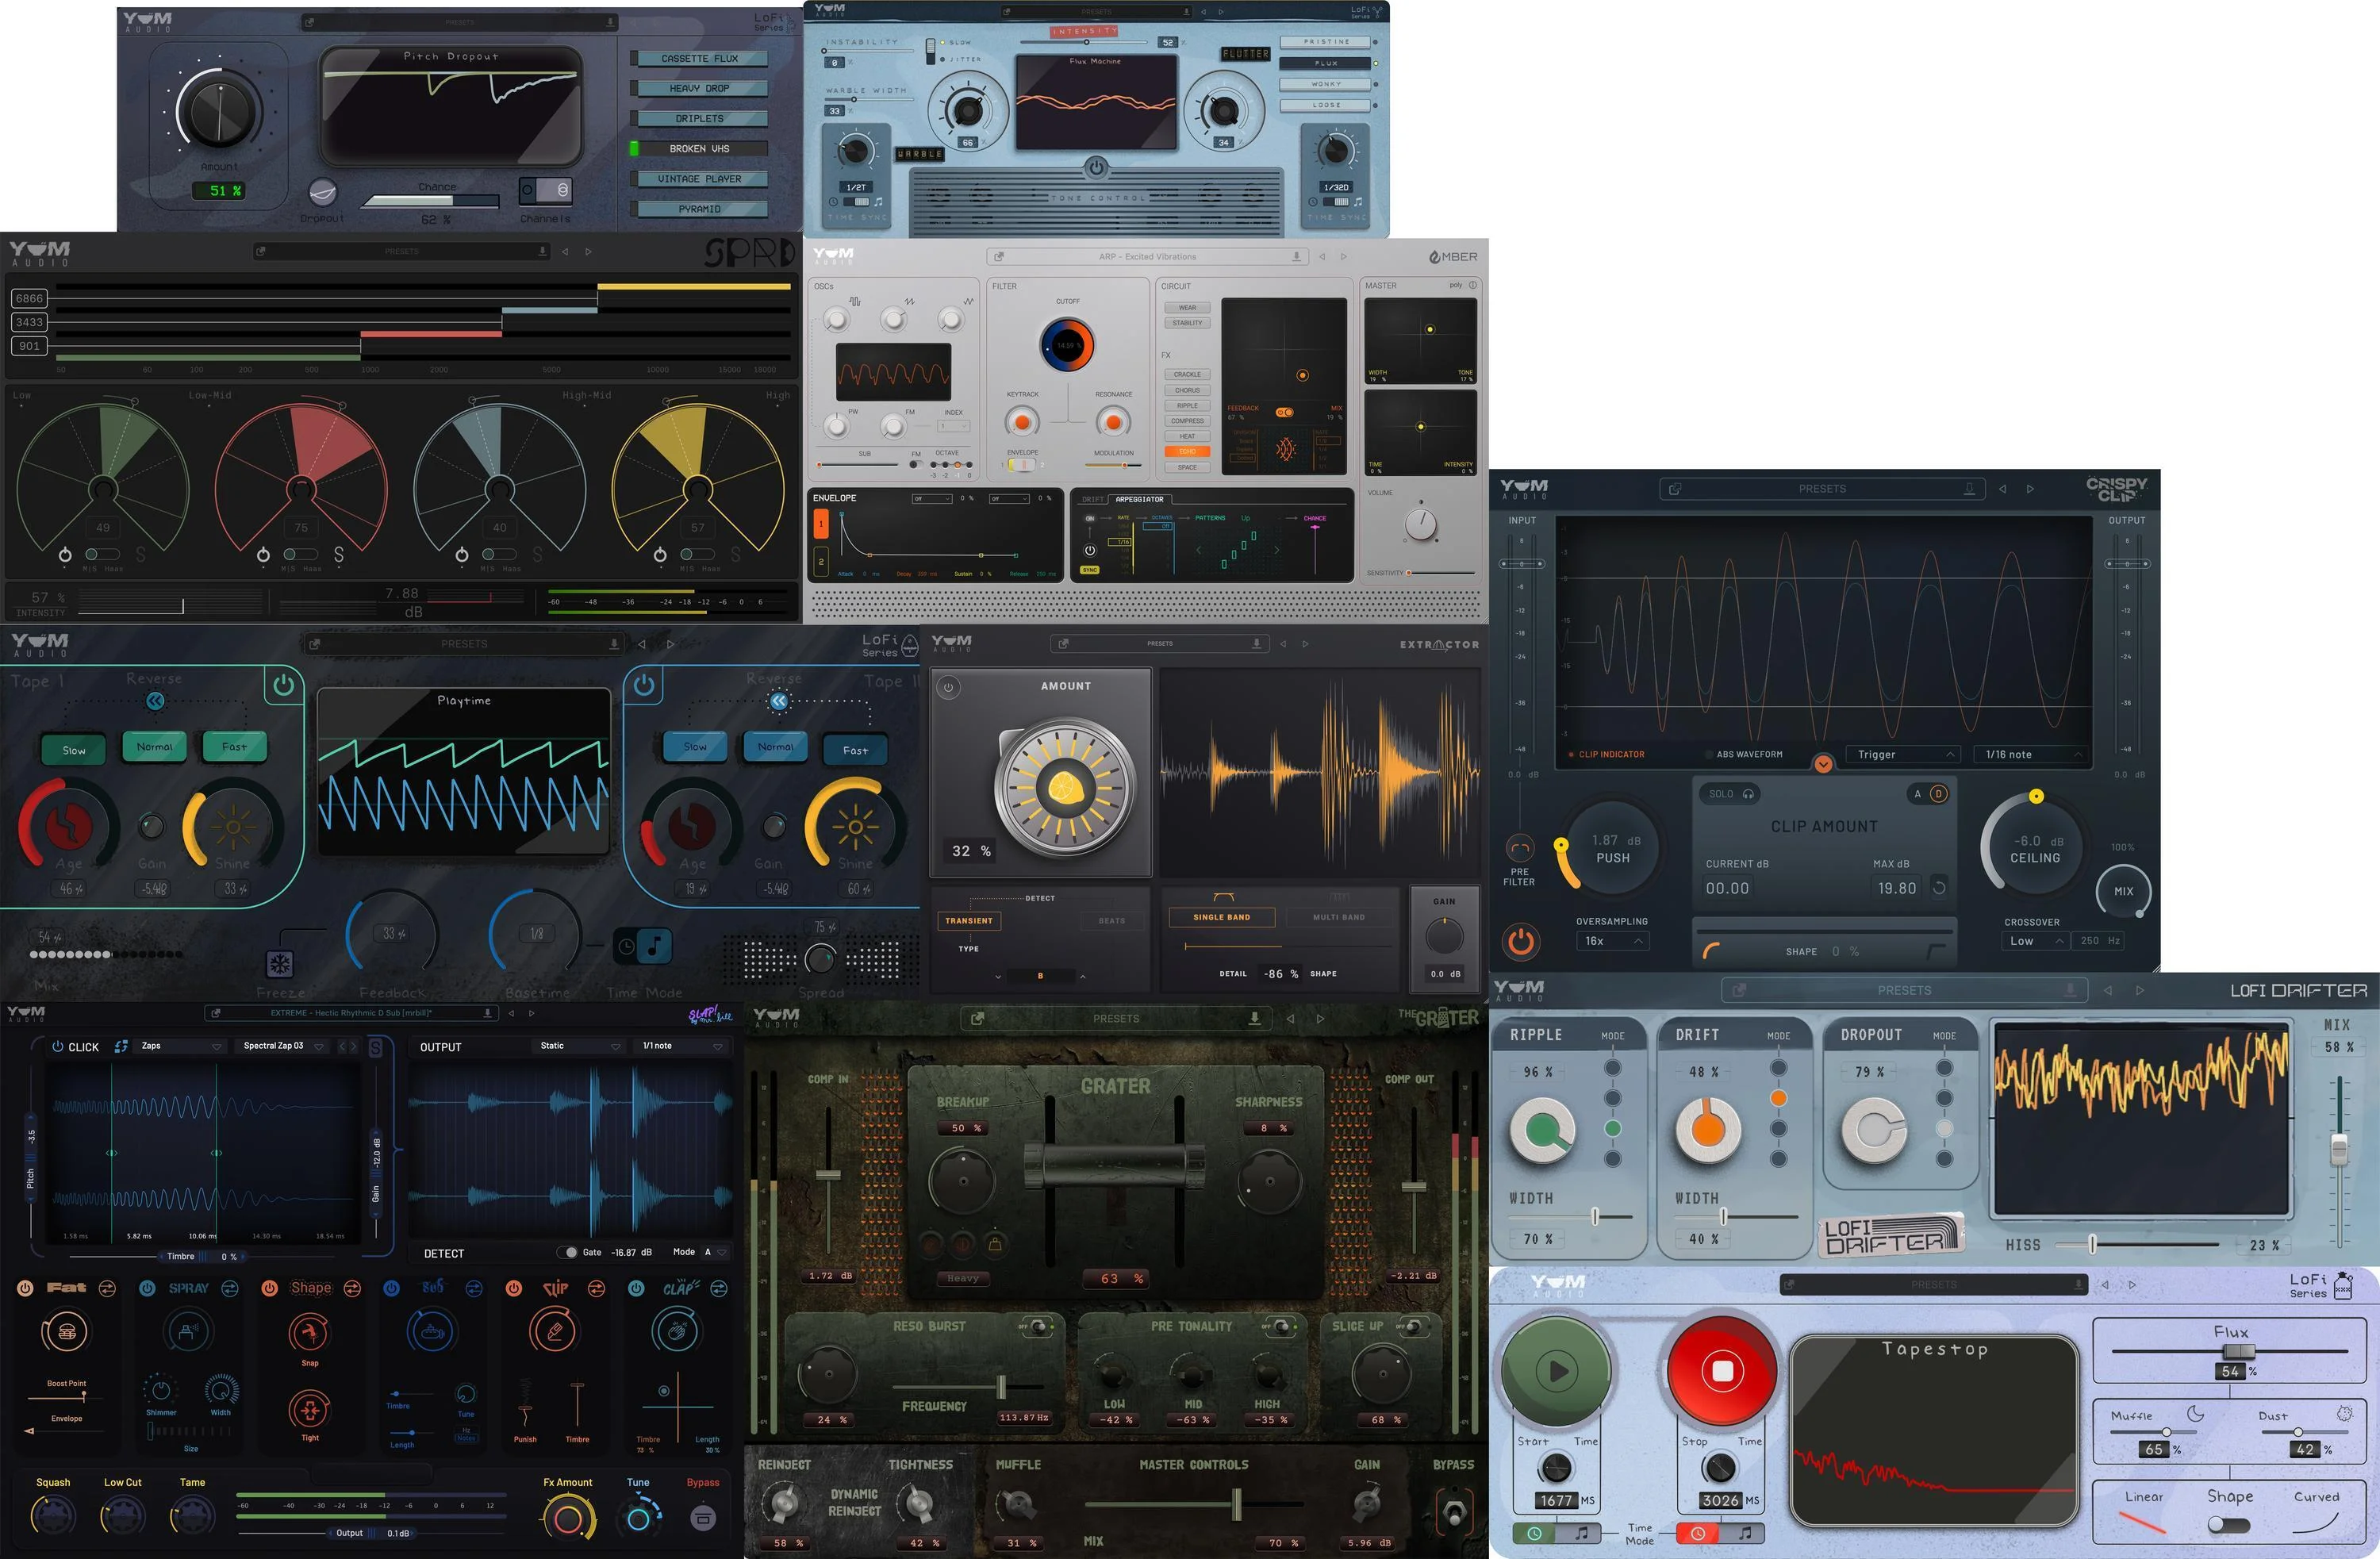Select the SINGLE BAND tab in Extractor
Image resolution: width=2380 pixels, height=1559 pixels.
pyautogui.click(x=1221, y=917)
